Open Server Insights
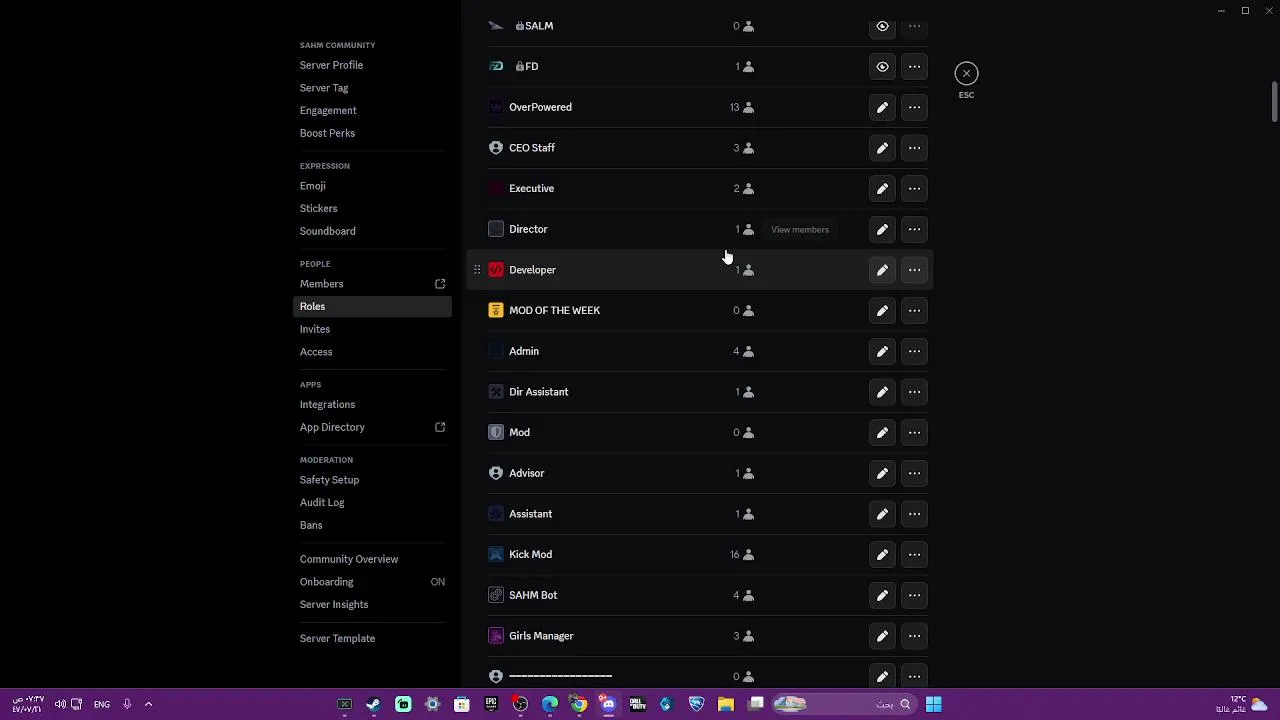This screenshot has width=1280, height=720. 334,605
